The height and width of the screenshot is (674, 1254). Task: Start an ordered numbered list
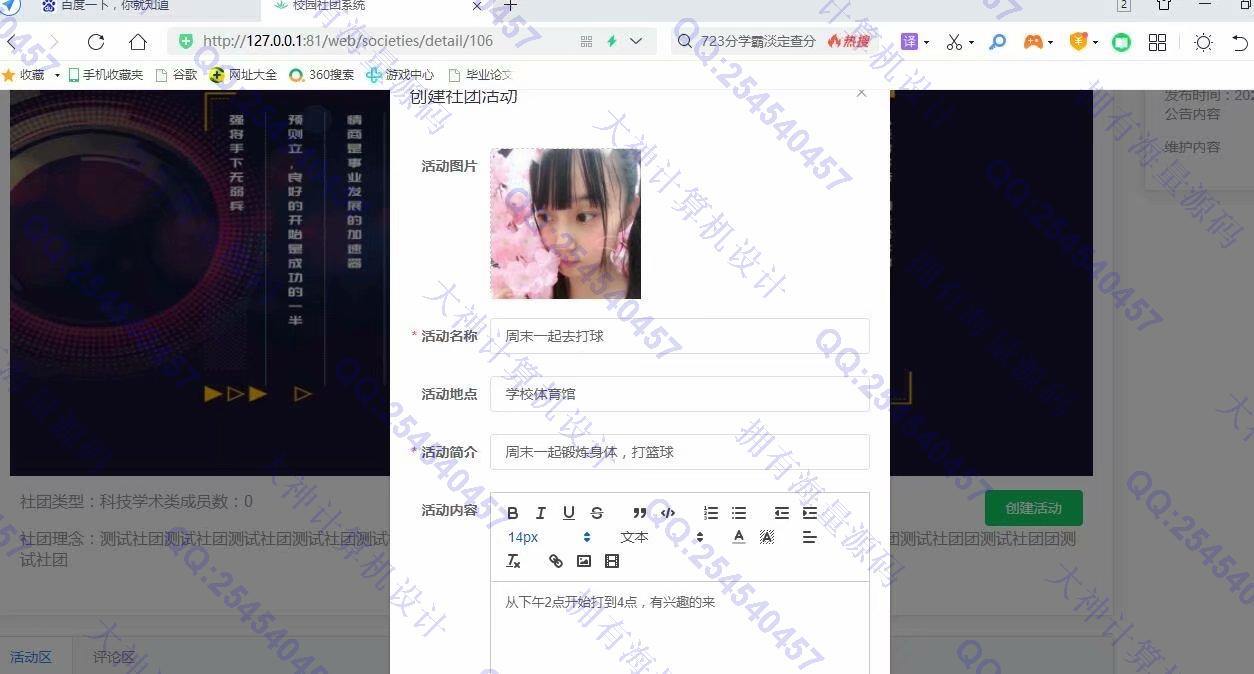click(711, 513)
